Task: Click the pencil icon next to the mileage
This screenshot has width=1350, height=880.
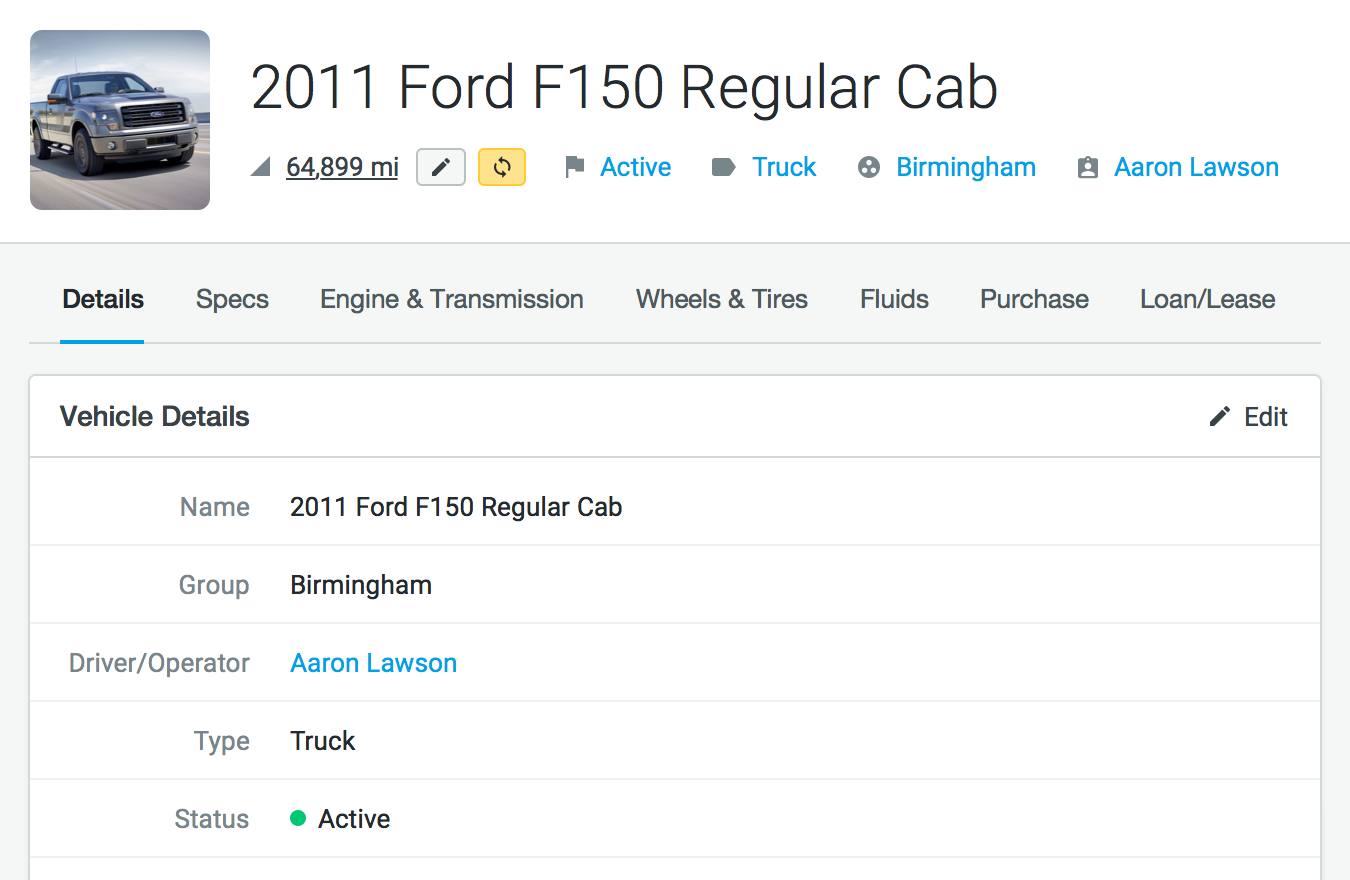Action: click(x=441, y=167)
